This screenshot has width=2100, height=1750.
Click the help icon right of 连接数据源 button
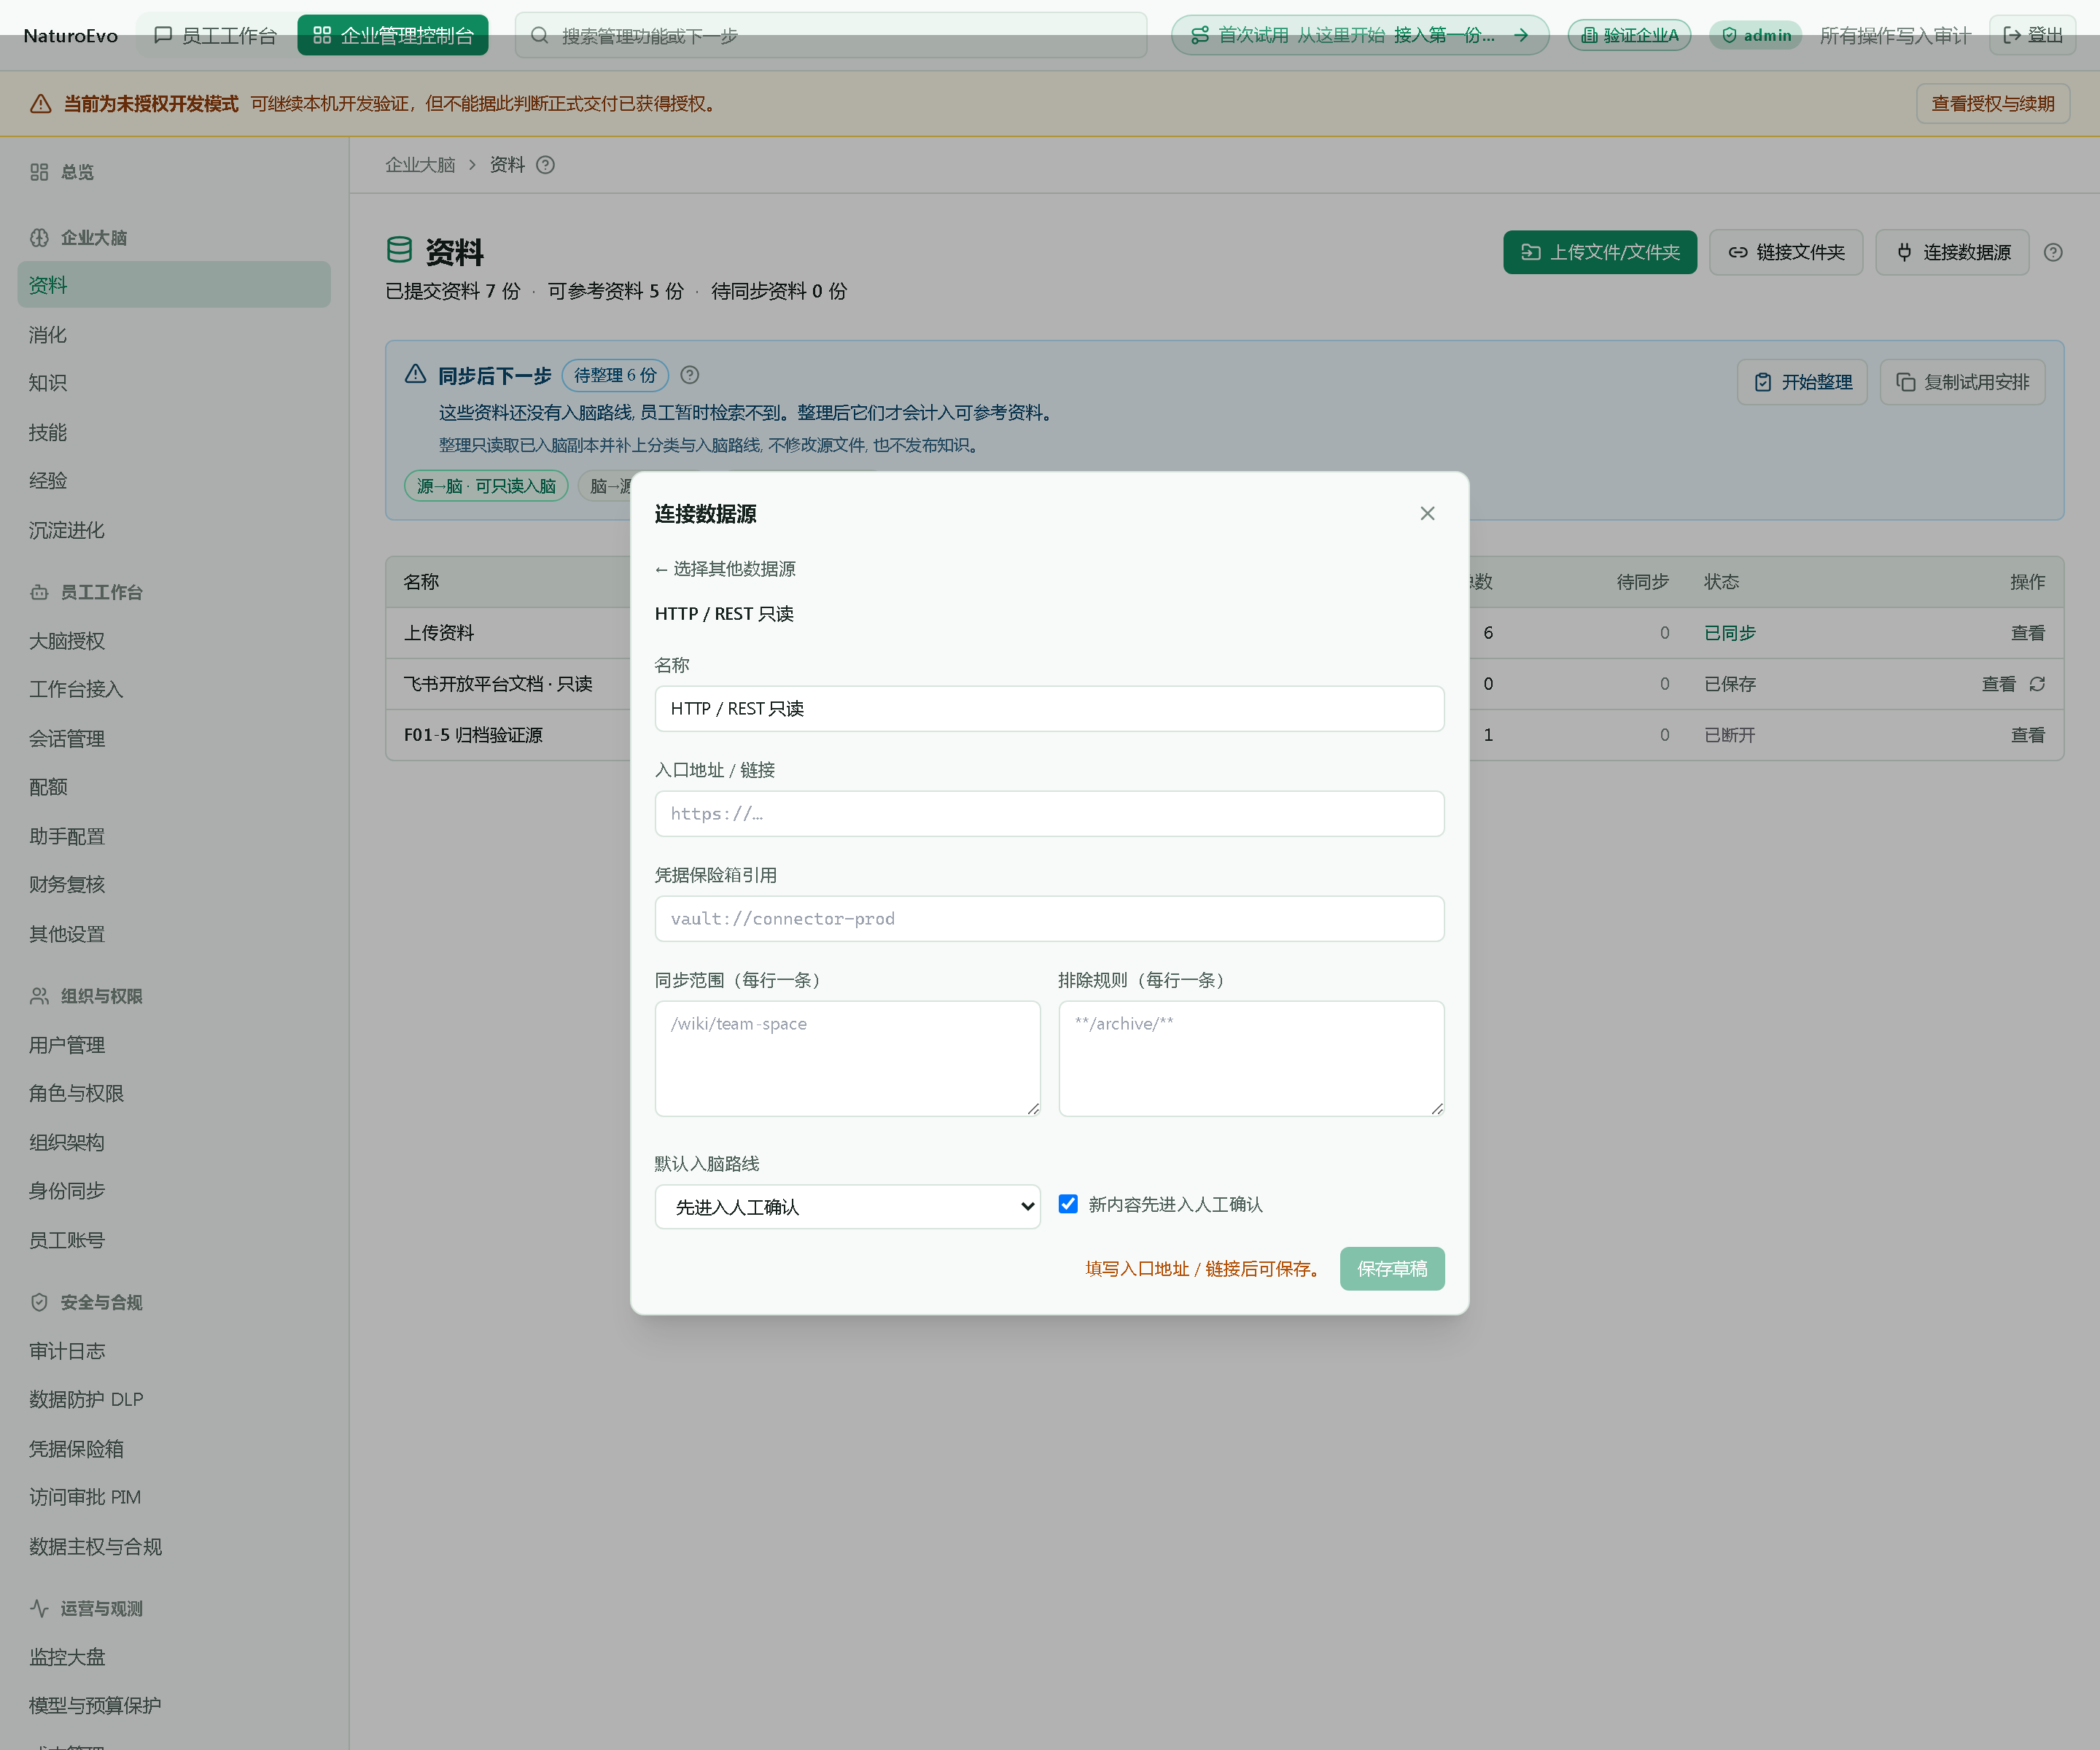tap(2053, 252)
